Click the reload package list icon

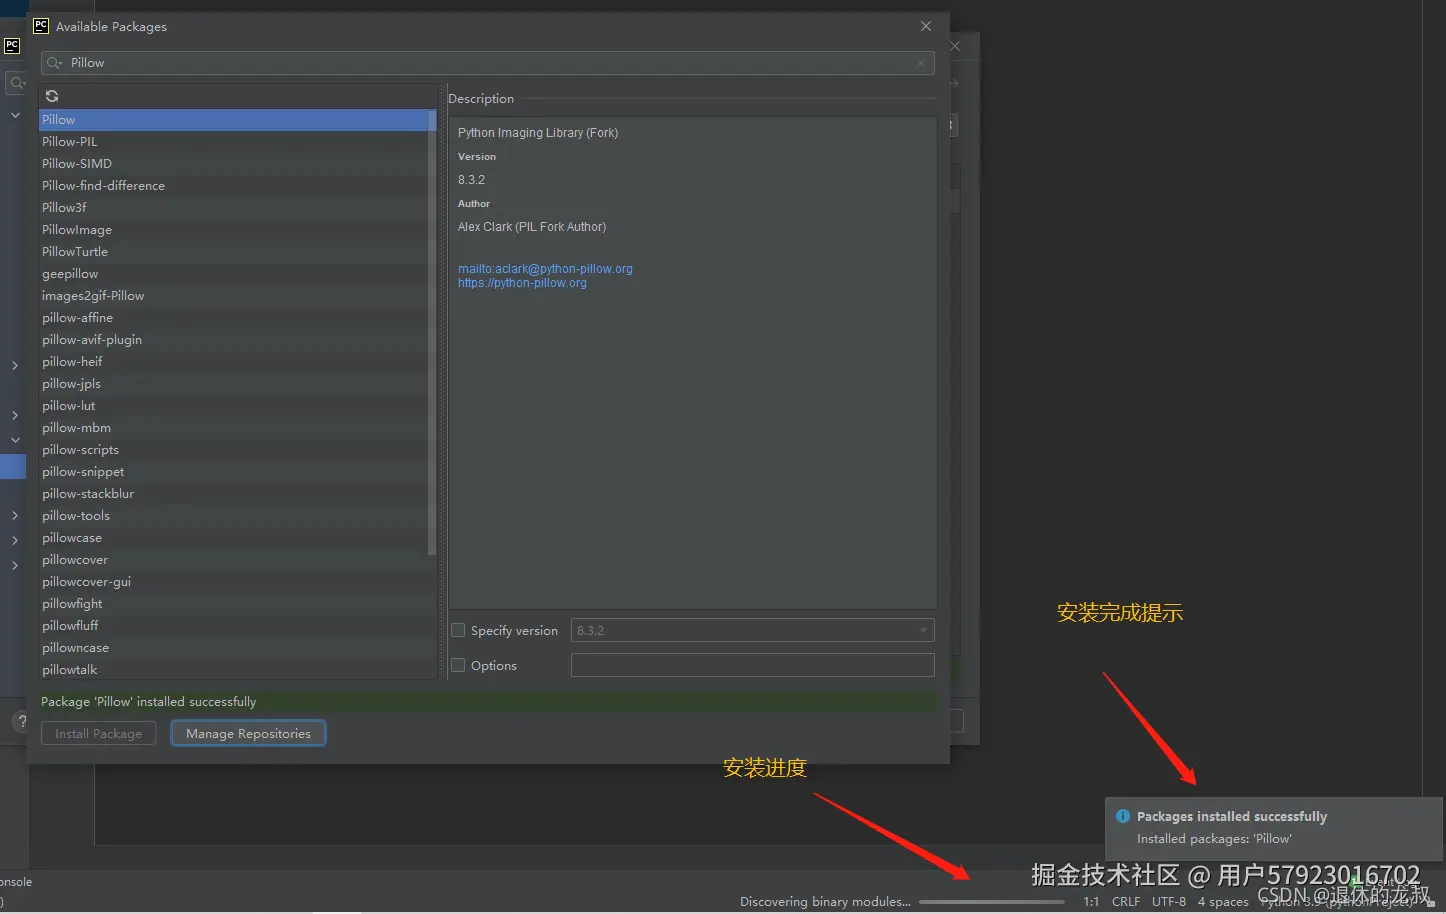coord(52,96)
